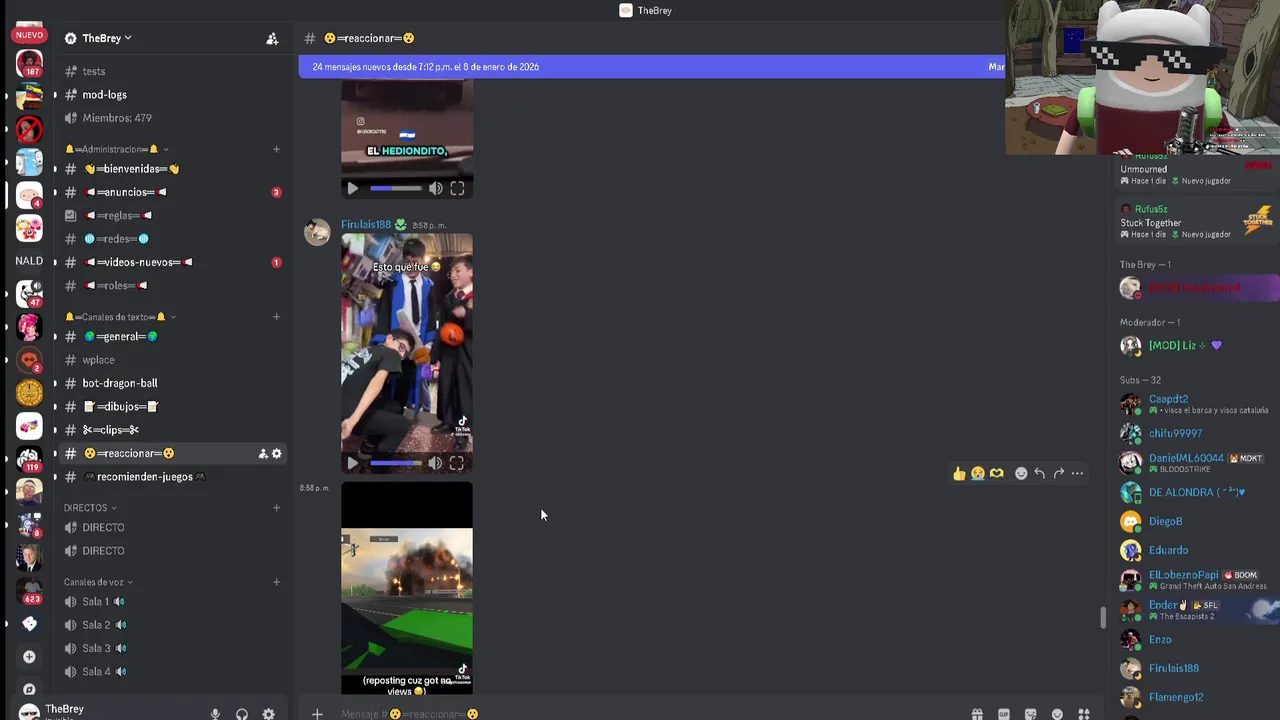Collapse the Canales de texto category

(x=121, y=317)
